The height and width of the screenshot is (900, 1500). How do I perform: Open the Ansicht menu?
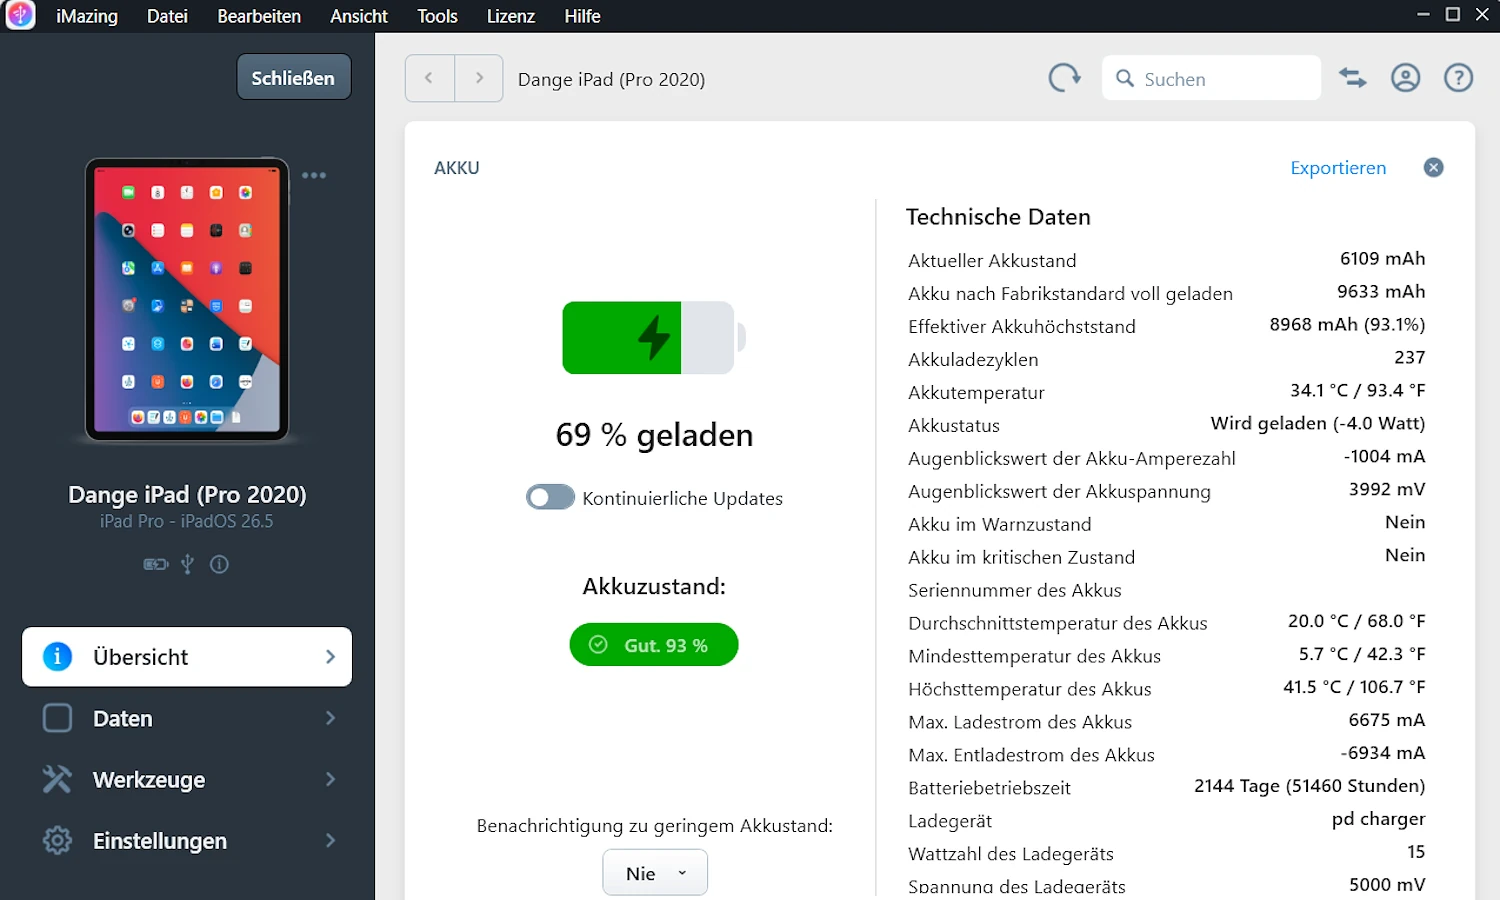(x=359, y=16)
